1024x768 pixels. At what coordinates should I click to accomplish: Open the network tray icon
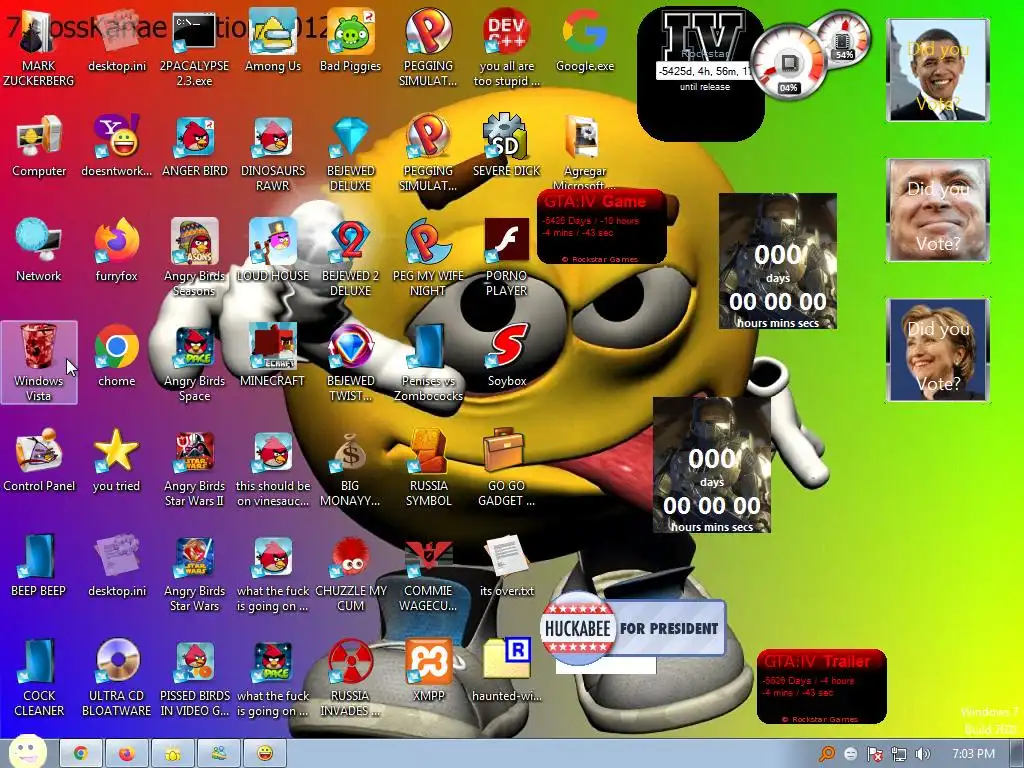coord(899,754)
